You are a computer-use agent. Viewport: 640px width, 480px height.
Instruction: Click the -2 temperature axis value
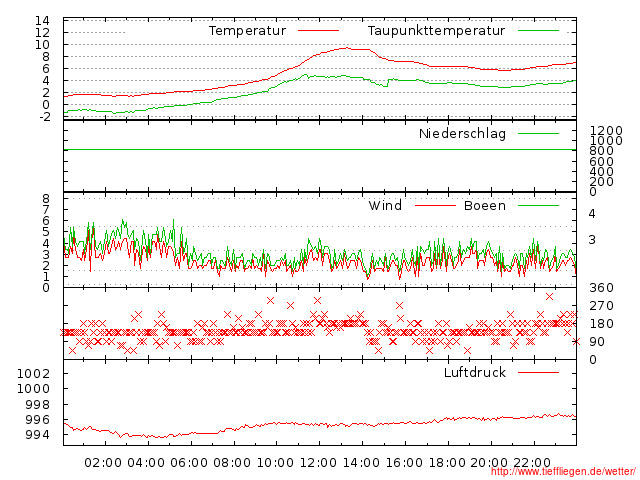click(x=45, y=117)
